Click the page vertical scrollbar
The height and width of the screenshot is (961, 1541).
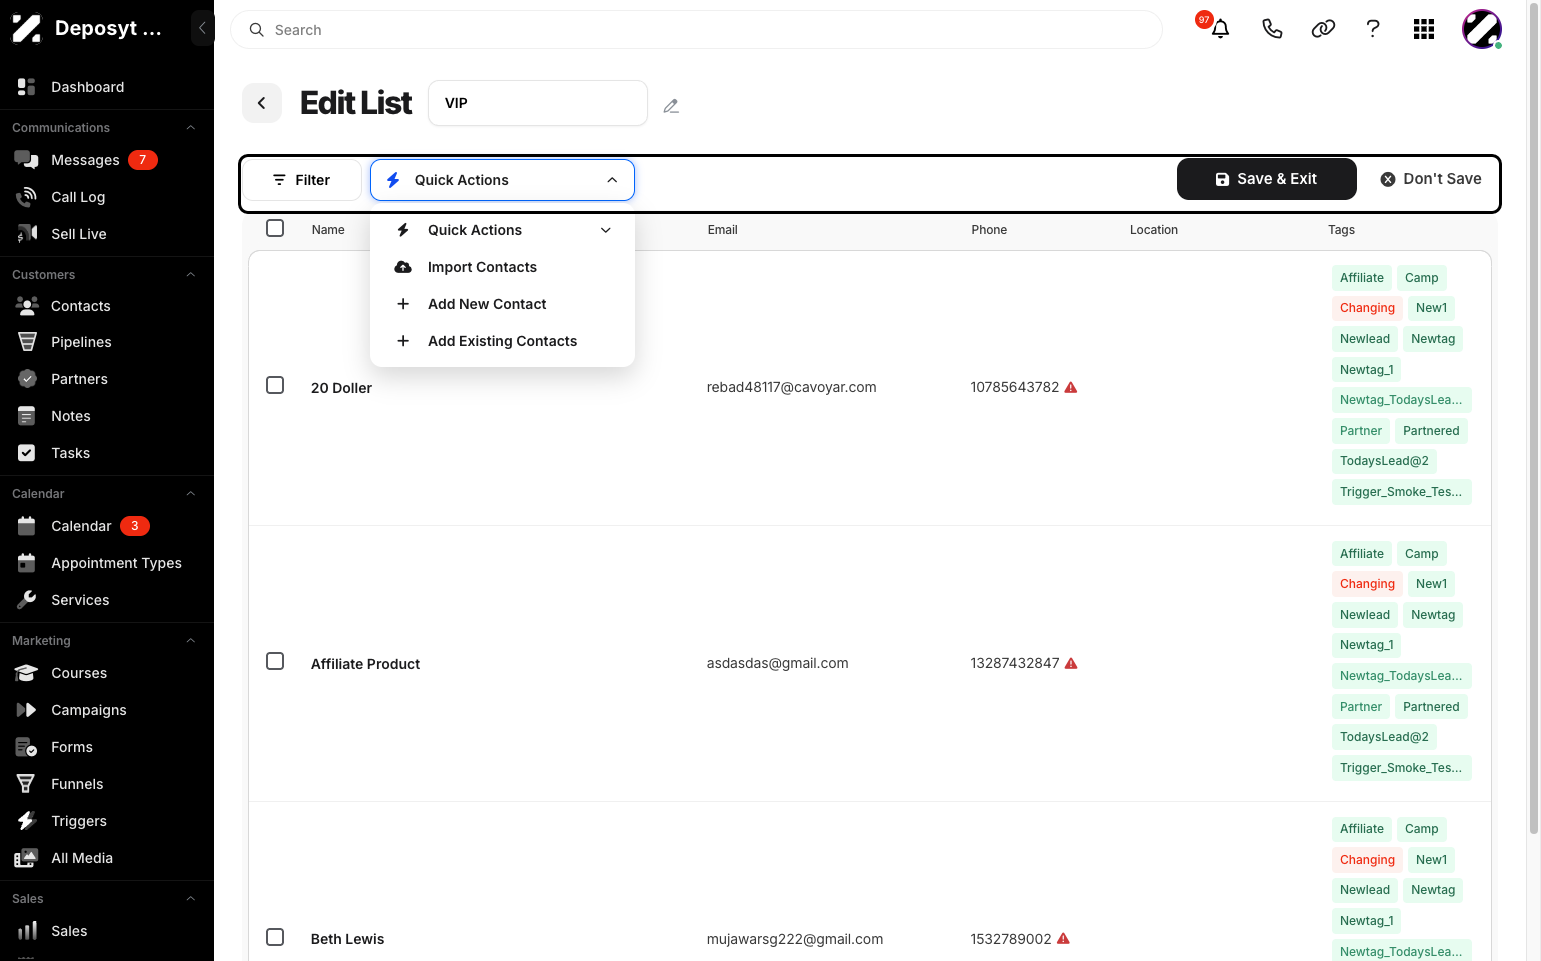1534,418
